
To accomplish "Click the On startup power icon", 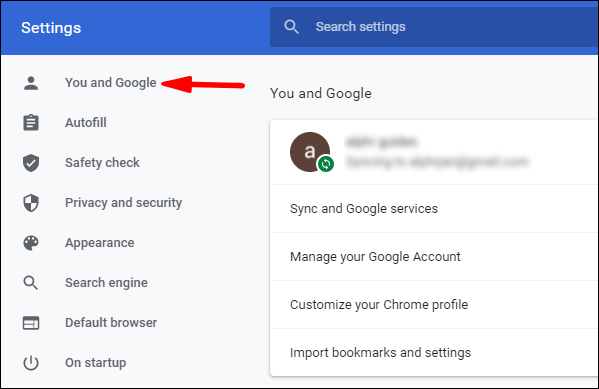I will pyautogui.click(x=31, y=363).
